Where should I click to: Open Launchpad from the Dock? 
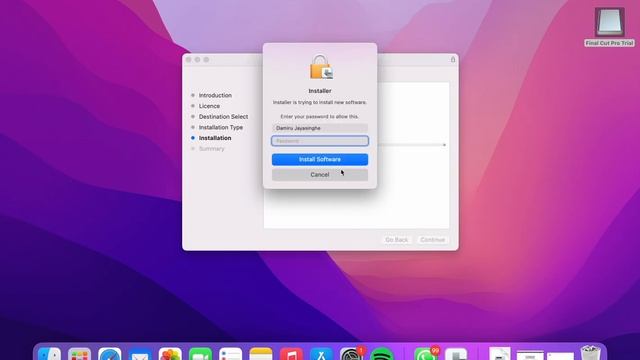80,354
